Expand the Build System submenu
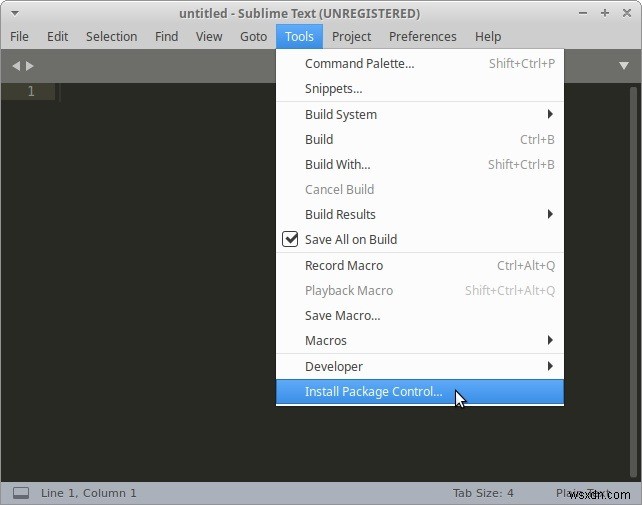The image size is (642, 505). click(550, 114)
